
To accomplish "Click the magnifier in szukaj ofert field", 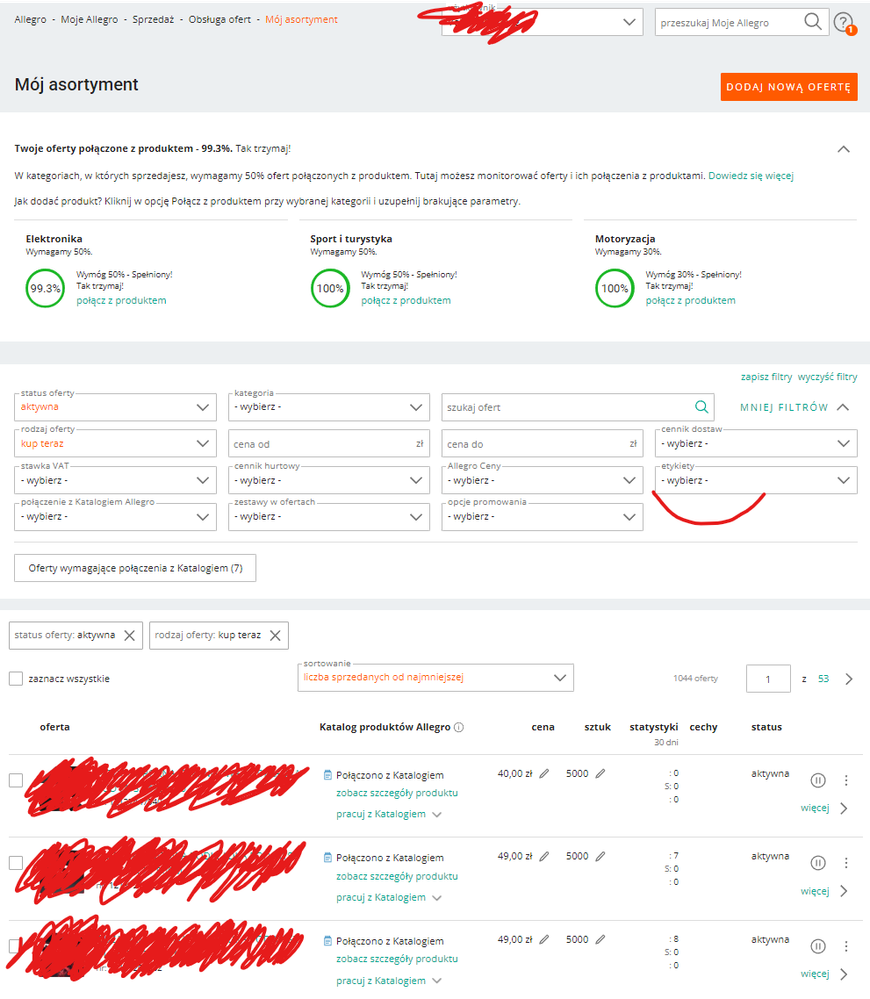I will tap(702, 407).
